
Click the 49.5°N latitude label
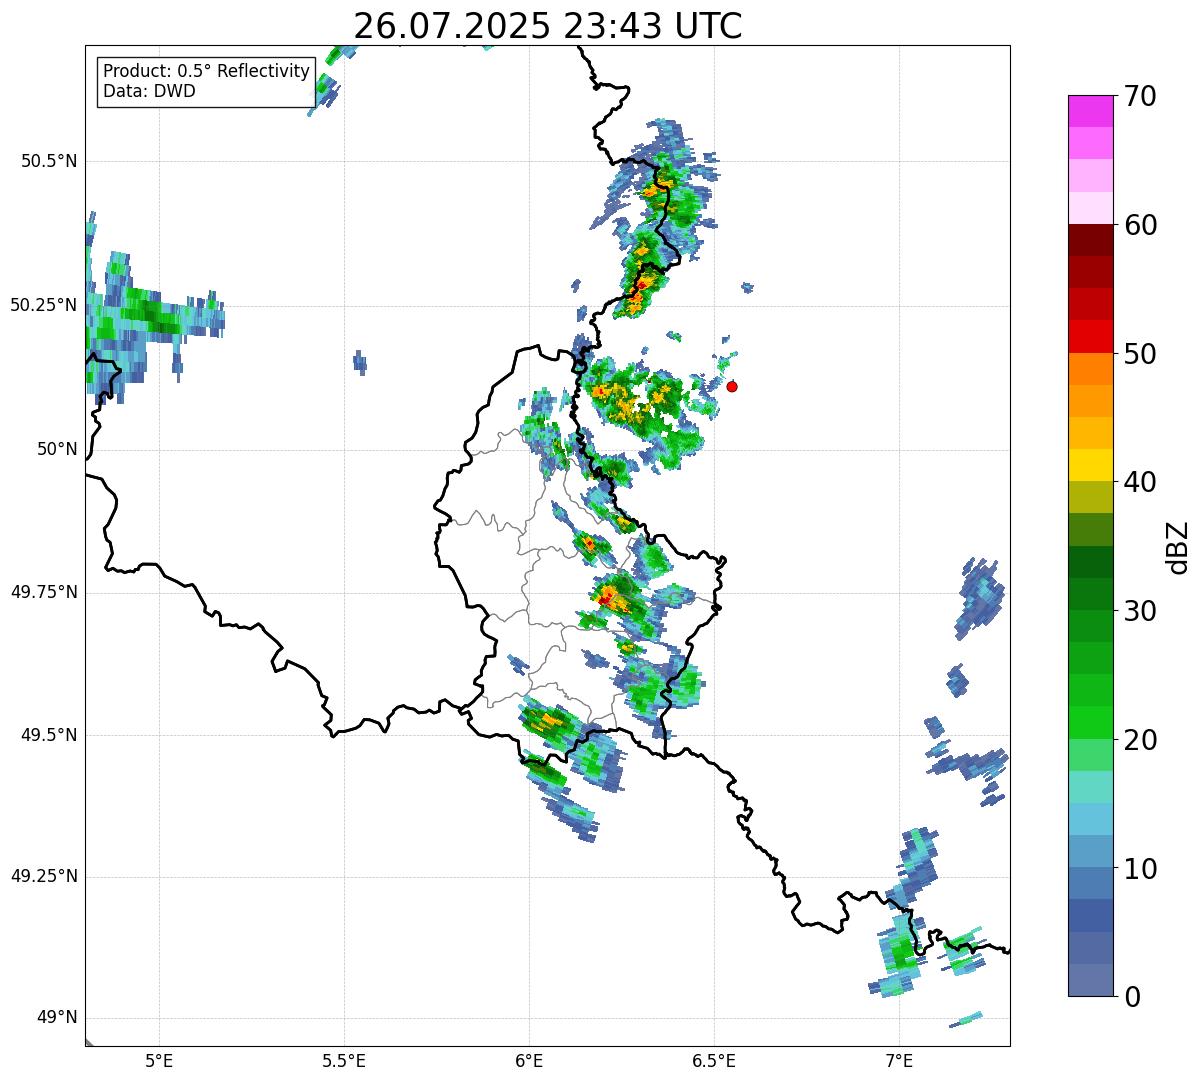49,735
